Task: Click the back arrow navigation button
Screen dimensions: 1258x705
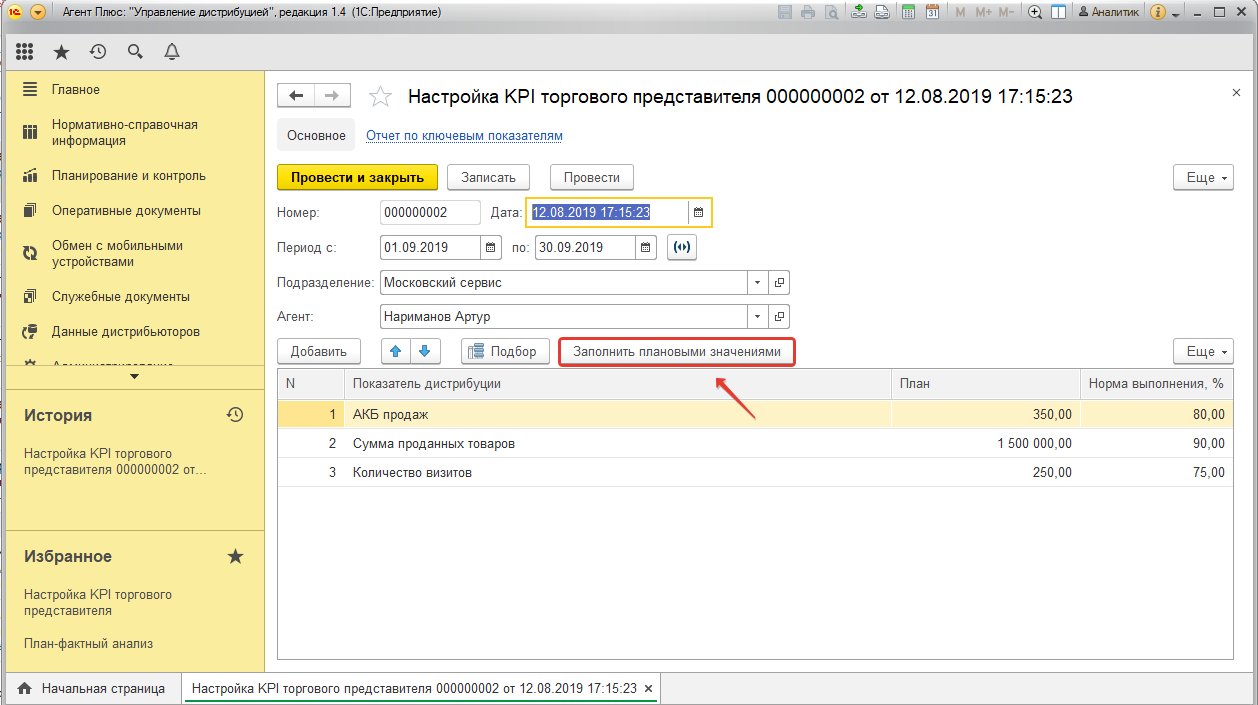Action: (295, 96)
